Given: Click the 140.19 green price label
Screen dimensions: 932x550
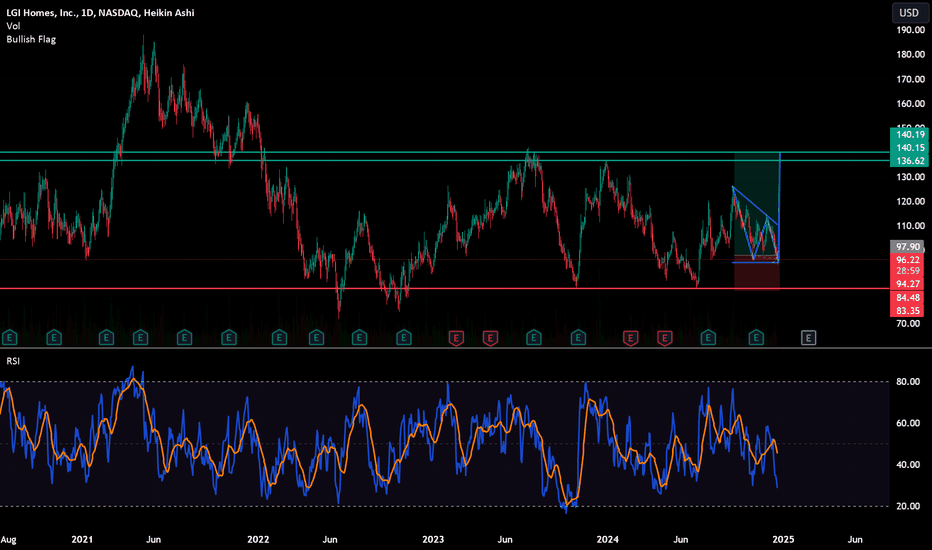Looking at the screenshot, I should (x=909, y=134).
